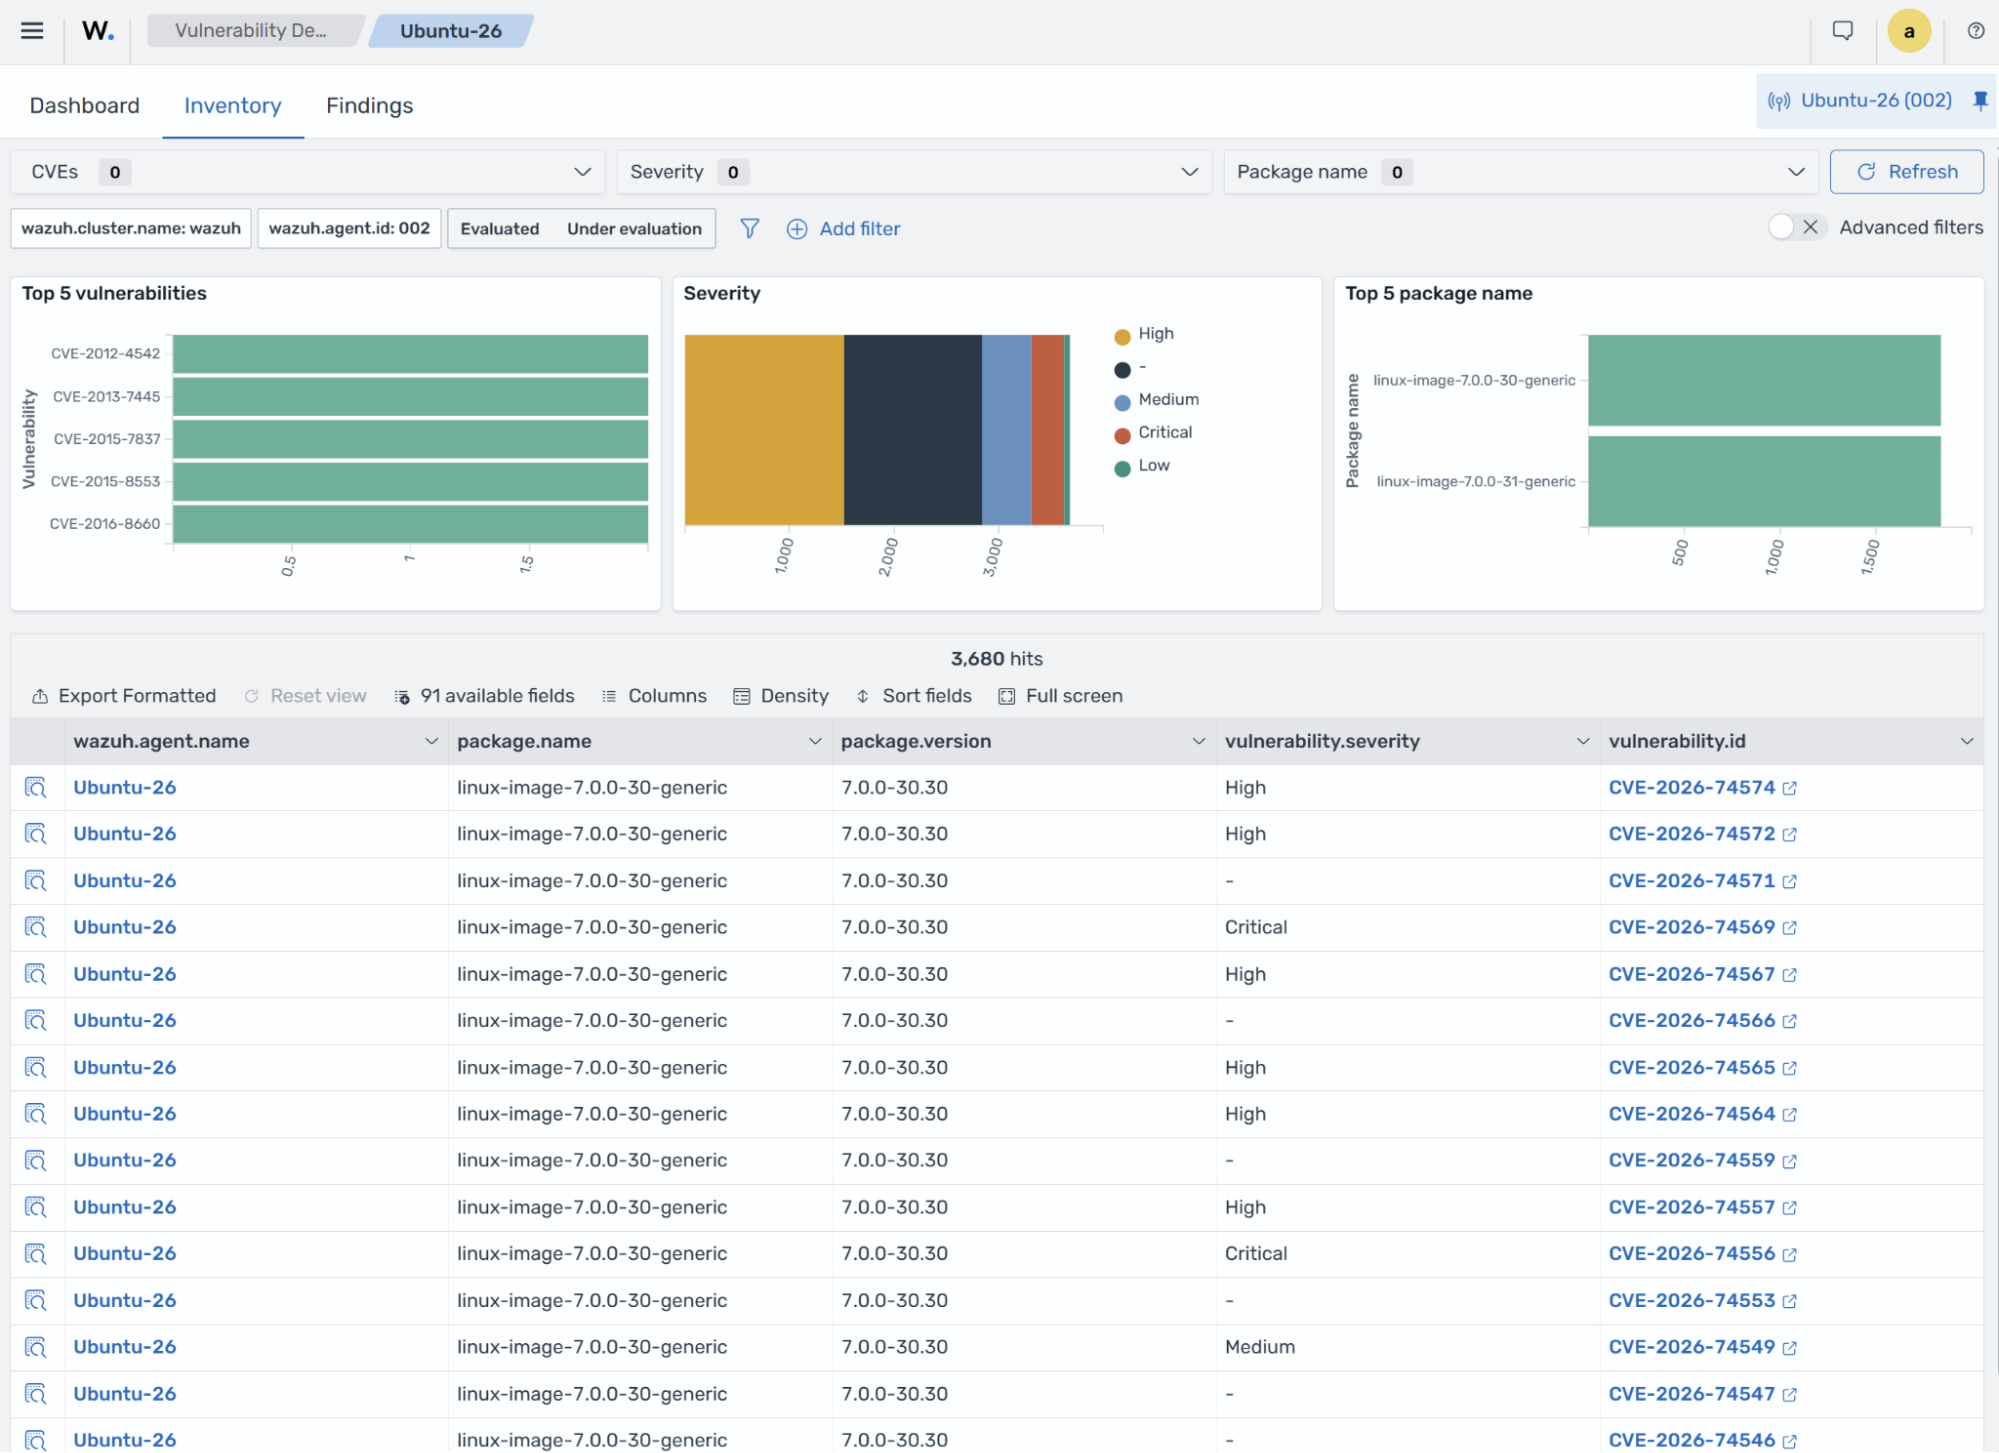The height and width of the screenshot is (1453, 1999).
Task: Open vulnerability.severity column header menu
Action: tap(1582, 742)
